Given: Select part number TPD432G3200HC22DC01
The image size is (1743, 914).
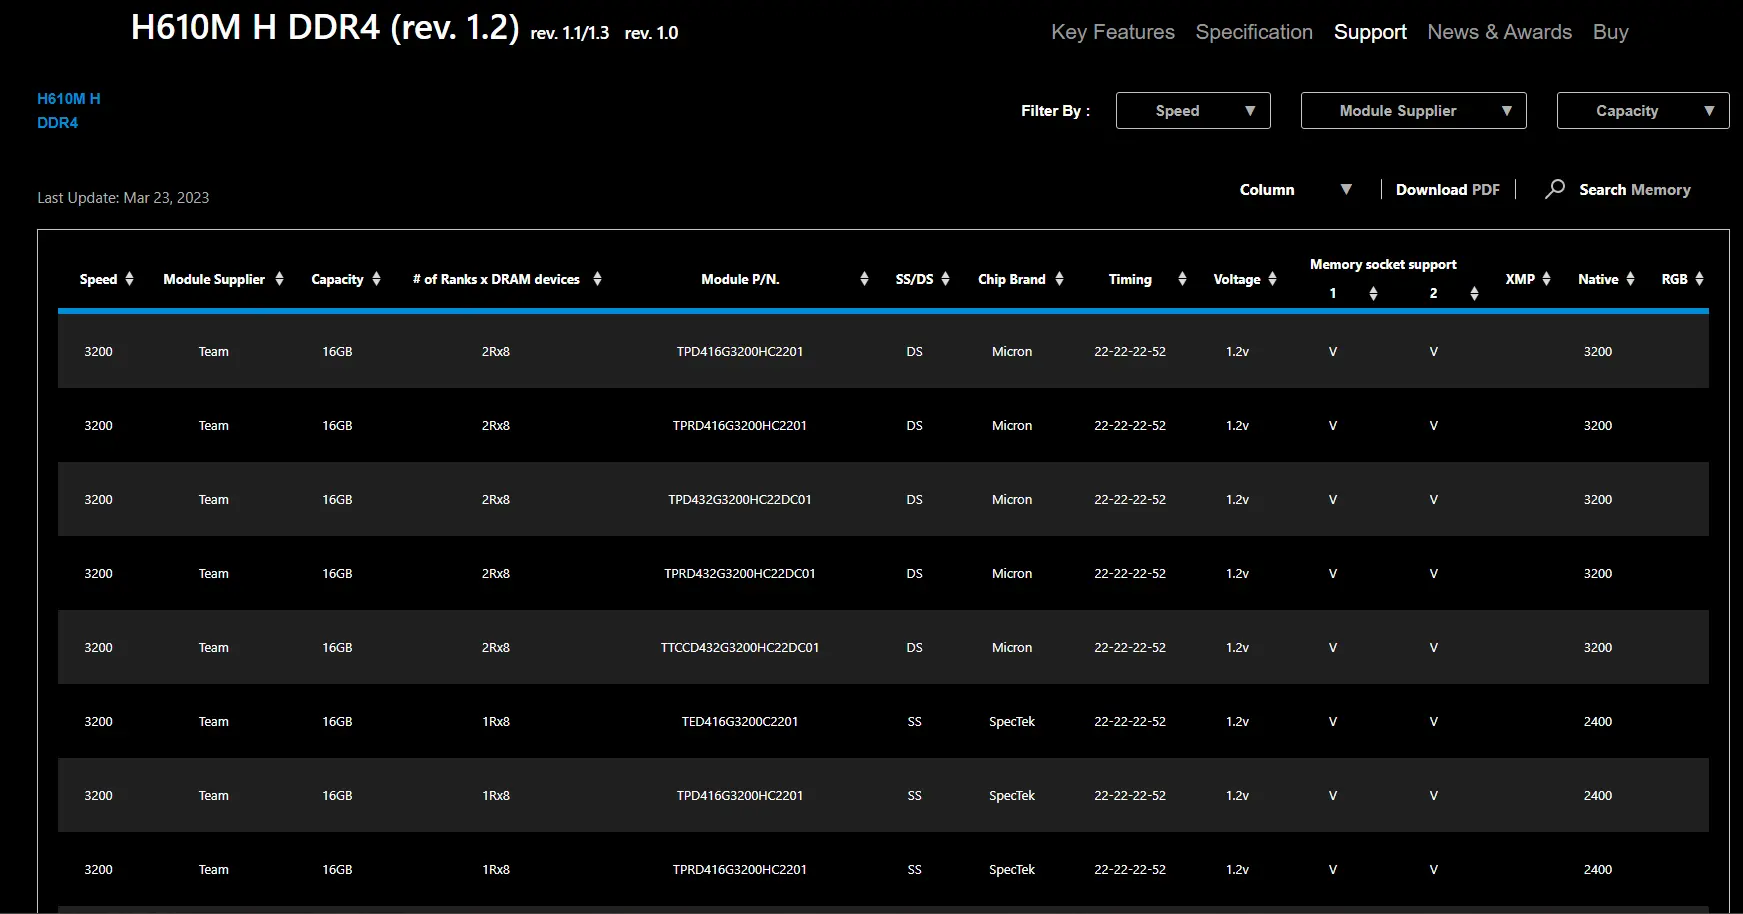Looking at the screenshot, I should (x=740, y=499).
